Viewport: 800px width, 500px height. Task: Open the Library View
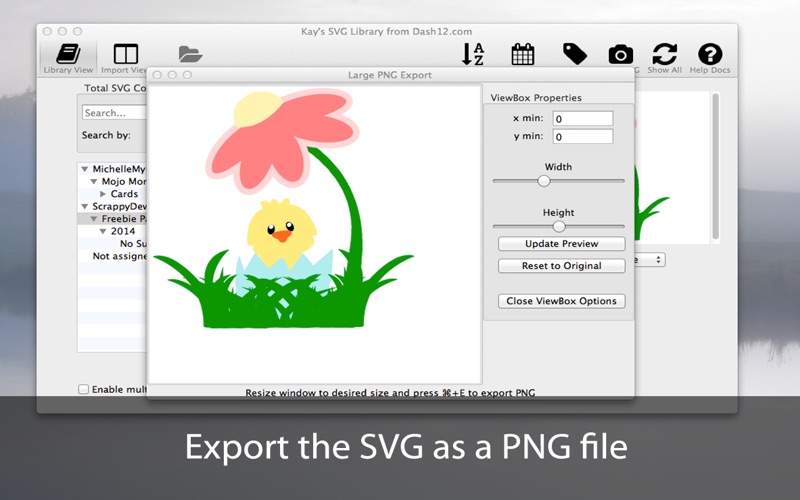pos(68,56)
